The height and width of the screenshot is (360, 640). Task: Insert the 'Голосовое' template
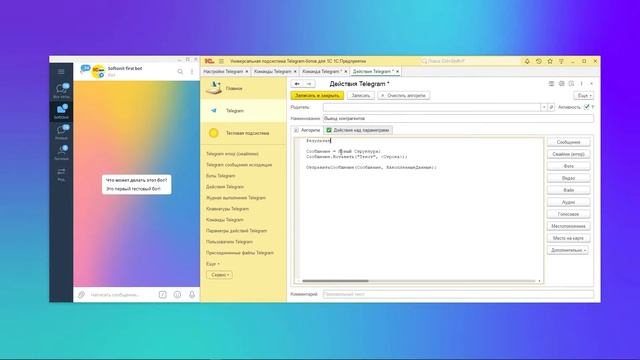568,214
